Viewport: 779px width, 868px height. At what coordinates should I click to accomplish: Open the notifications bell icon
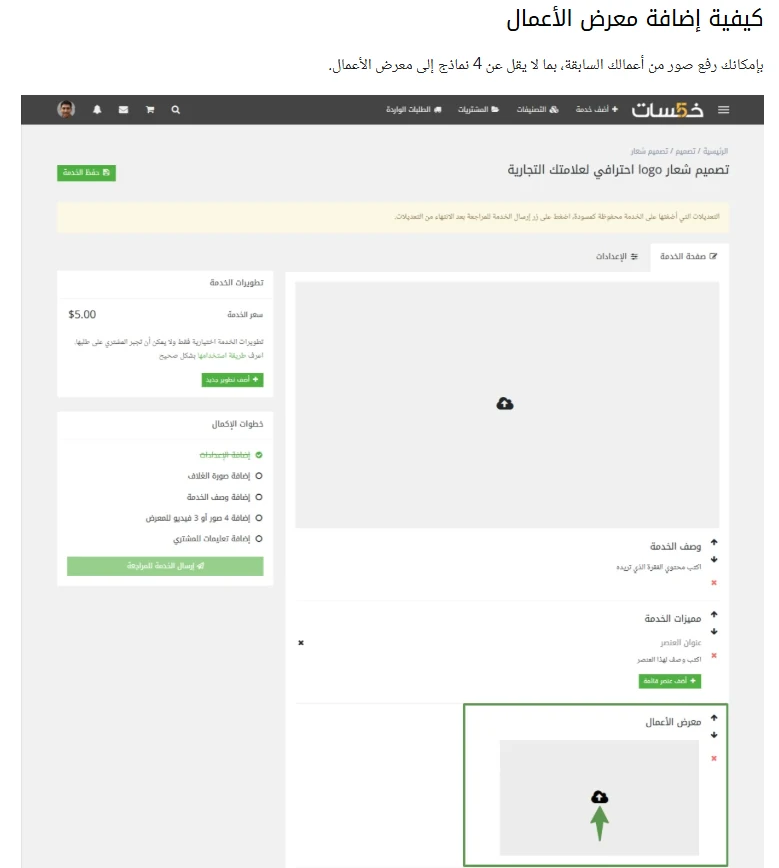click(97, 110)
